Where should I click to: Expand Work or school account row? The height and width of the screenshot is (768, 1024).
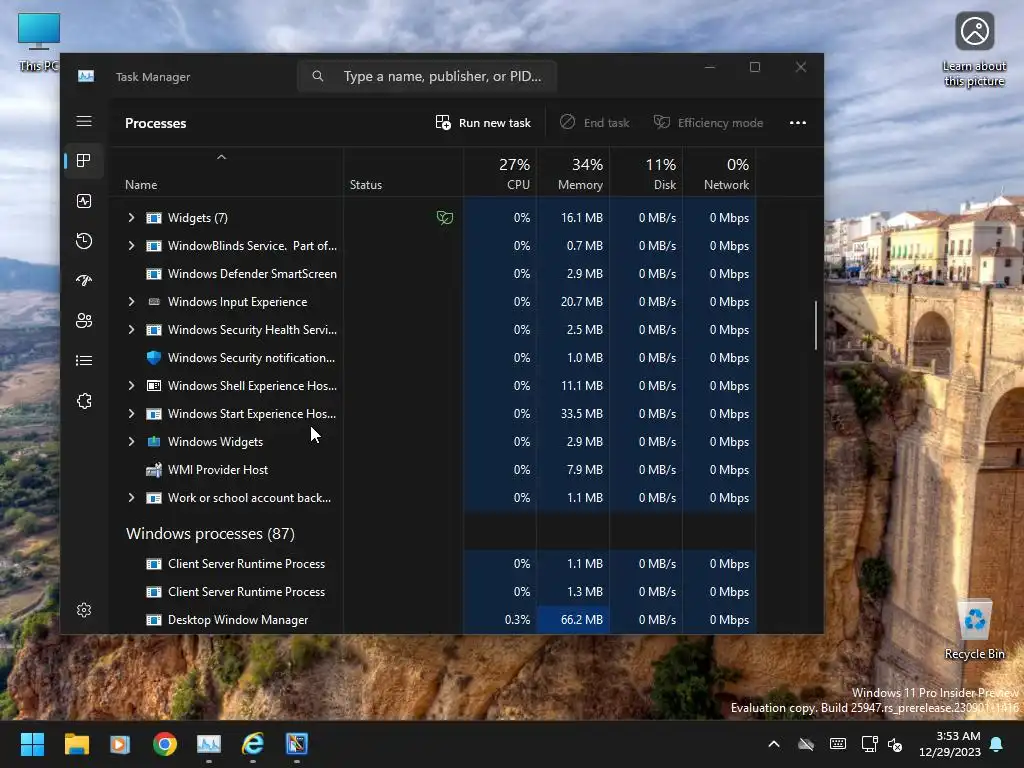pos(131,498)
